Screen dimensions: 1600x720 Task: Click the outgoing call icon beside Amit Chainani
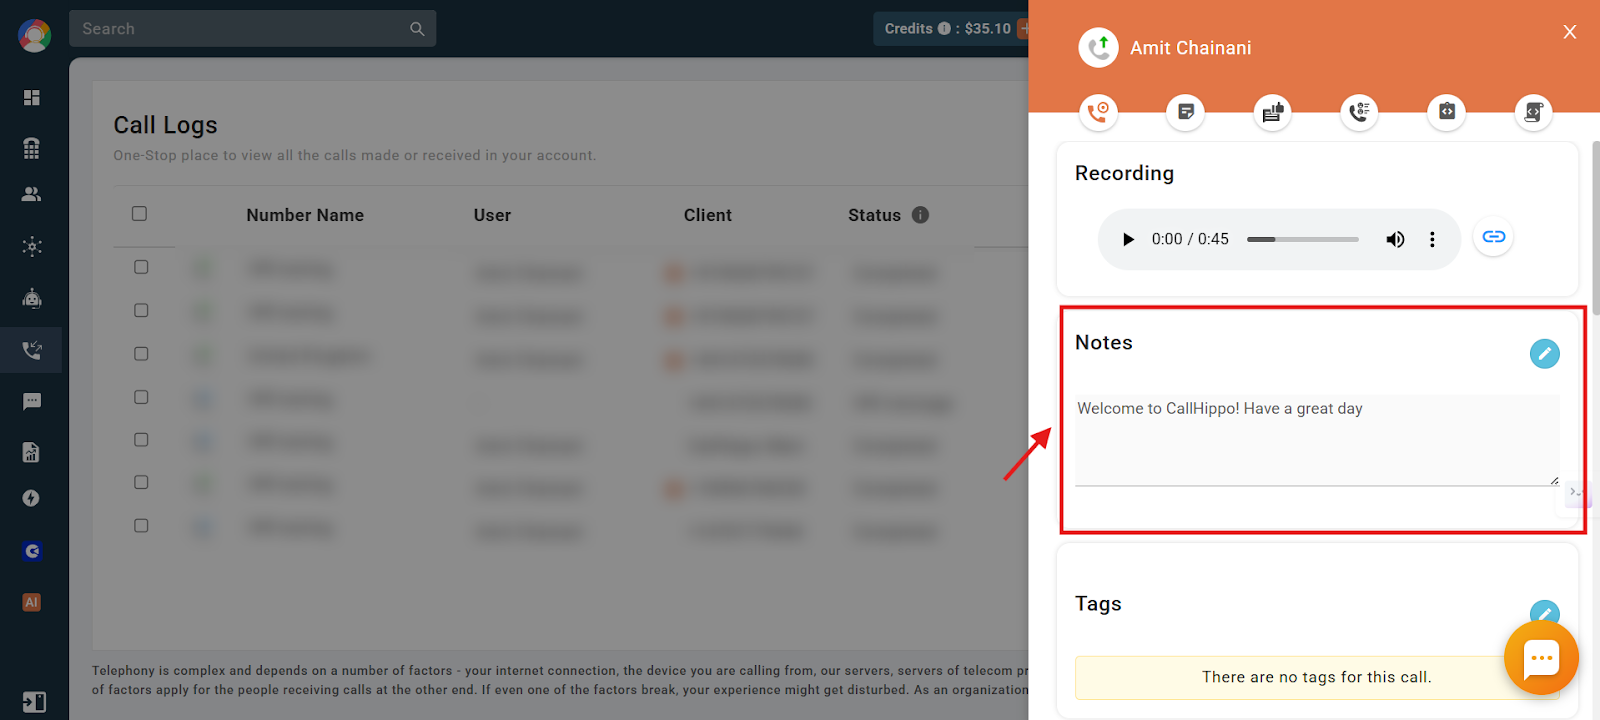(1098, 47)
